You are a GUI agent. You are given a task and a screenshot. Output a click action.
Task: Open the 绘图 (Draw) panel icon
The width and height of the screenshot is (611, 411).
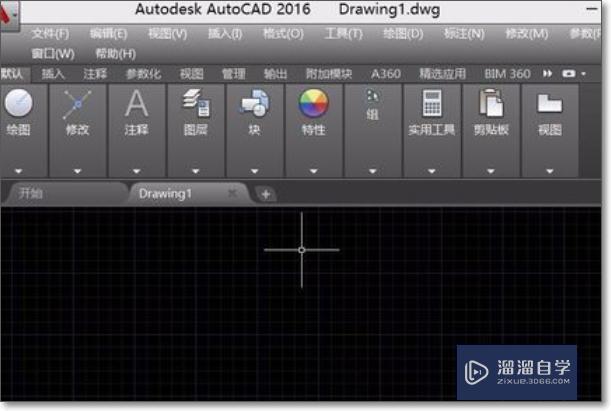tap(18, 103)
